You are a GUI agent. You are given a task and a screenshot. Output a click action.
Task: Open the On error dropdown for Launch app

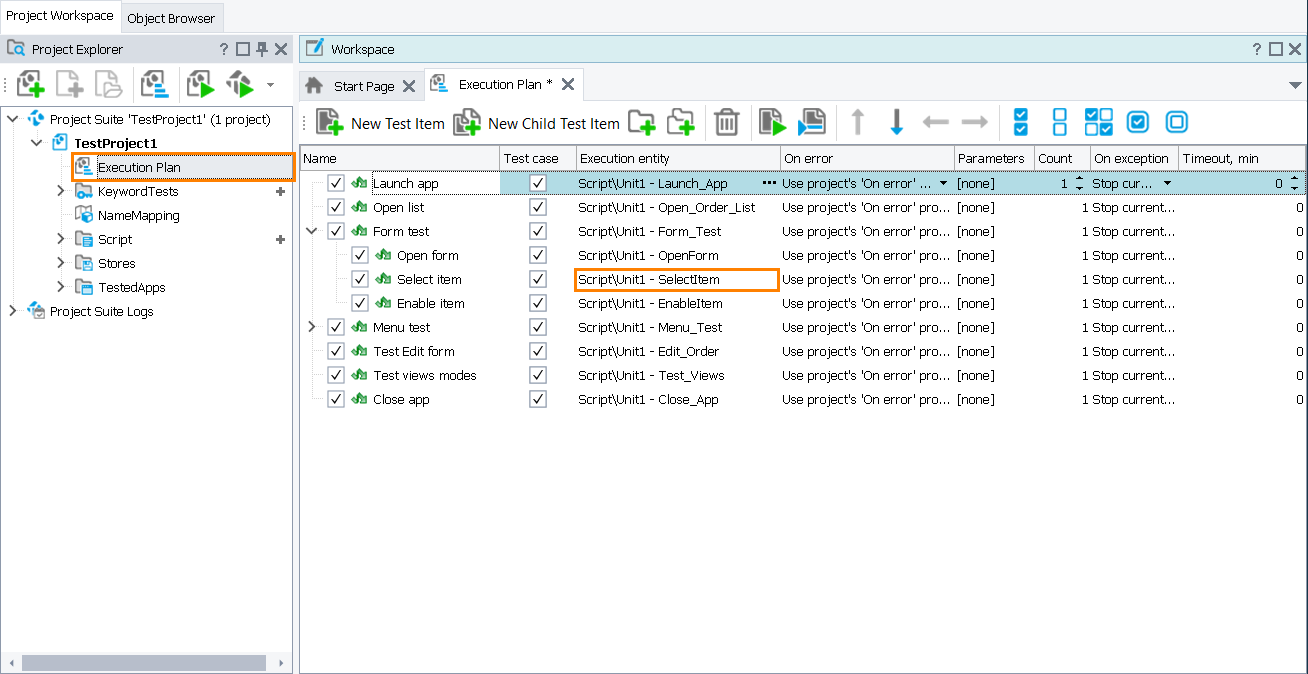pyautogui.click(x=944, y=183)
